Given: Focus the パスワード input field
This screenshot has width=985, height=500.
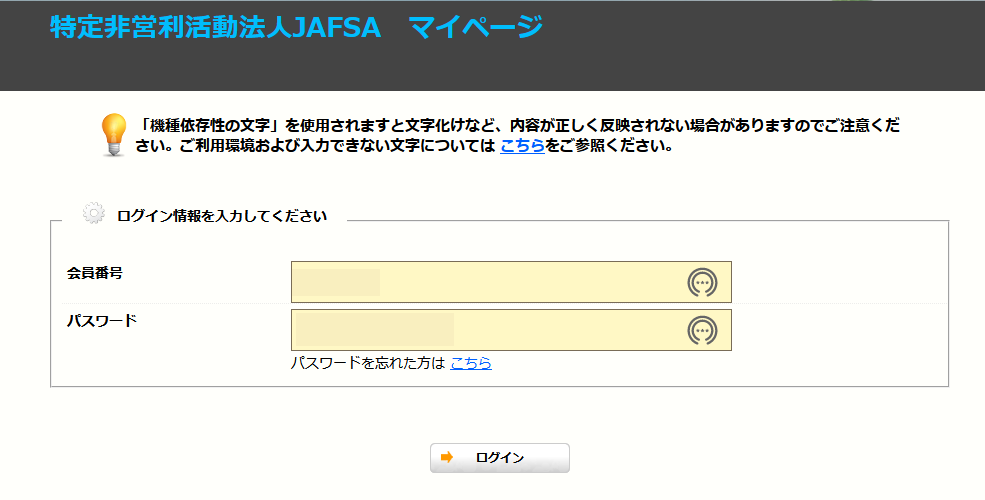Looking at the screenshot, I should pos(511,330).
